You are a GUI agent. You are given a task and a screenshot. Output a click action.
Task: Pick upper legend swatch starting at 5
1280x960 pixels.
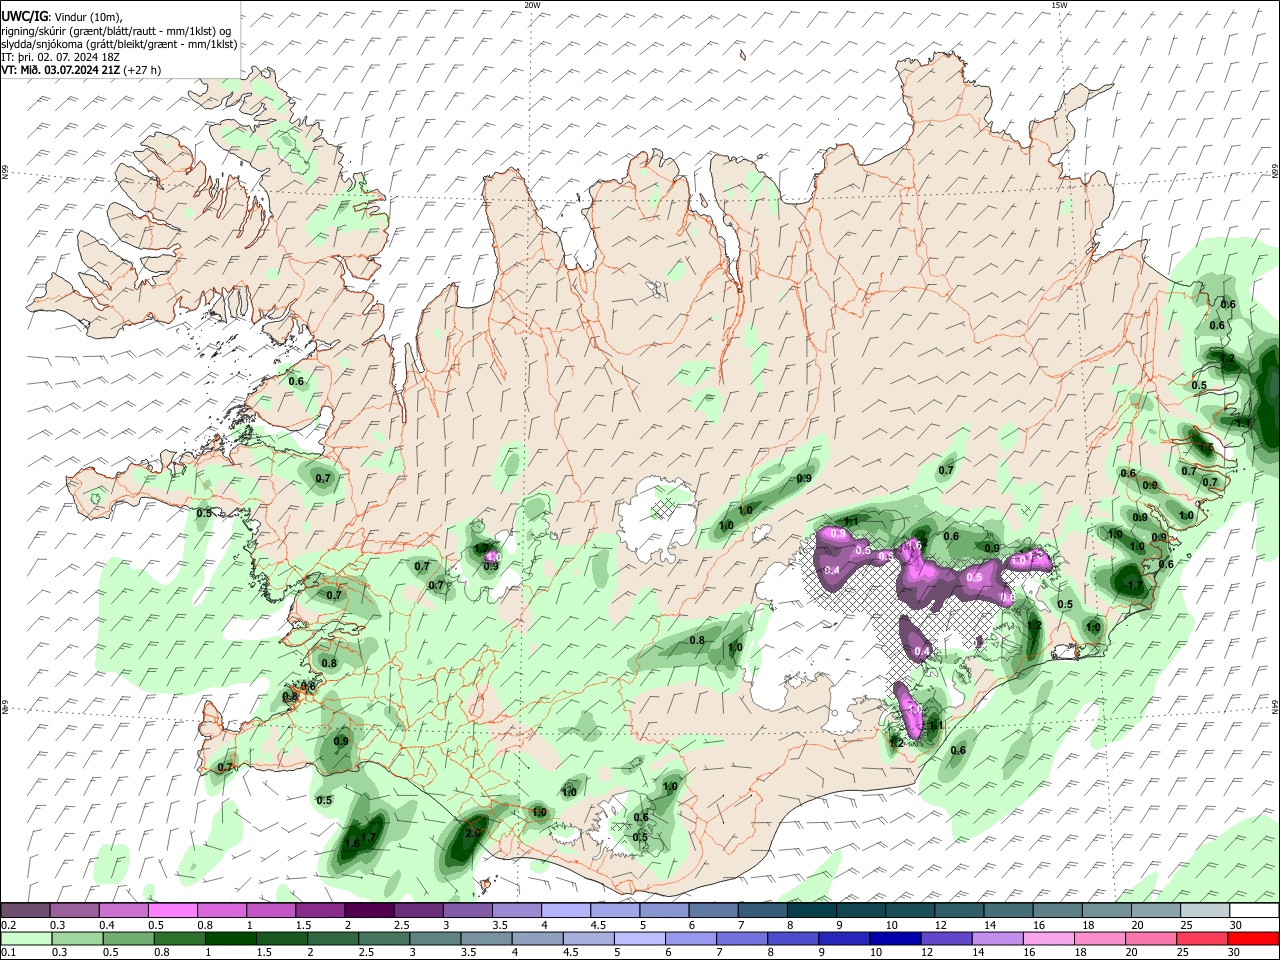664,911
